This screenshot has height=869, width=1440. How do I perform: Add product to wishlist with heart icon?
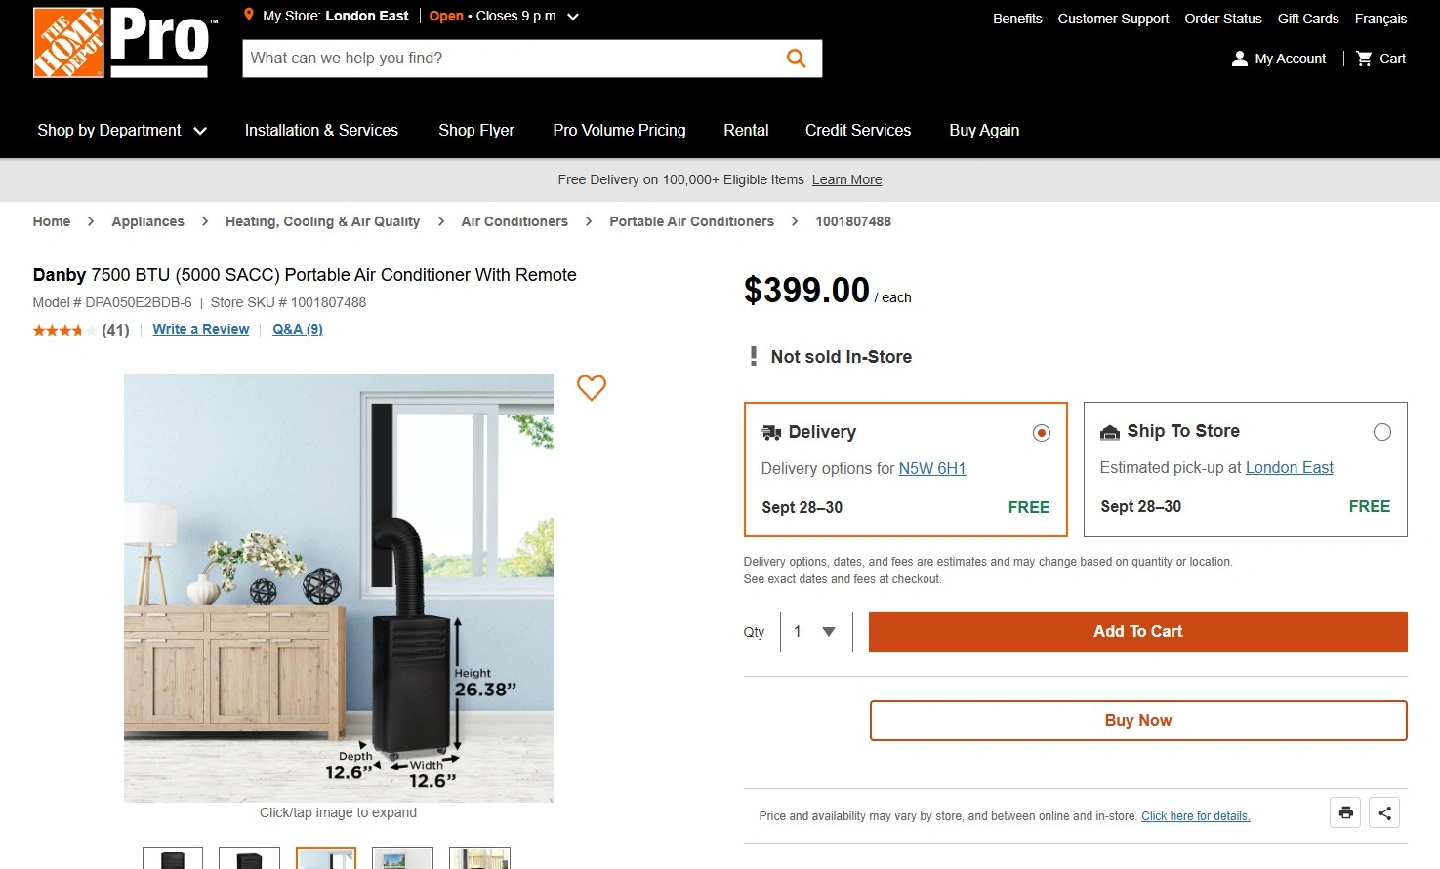(591, 387)
